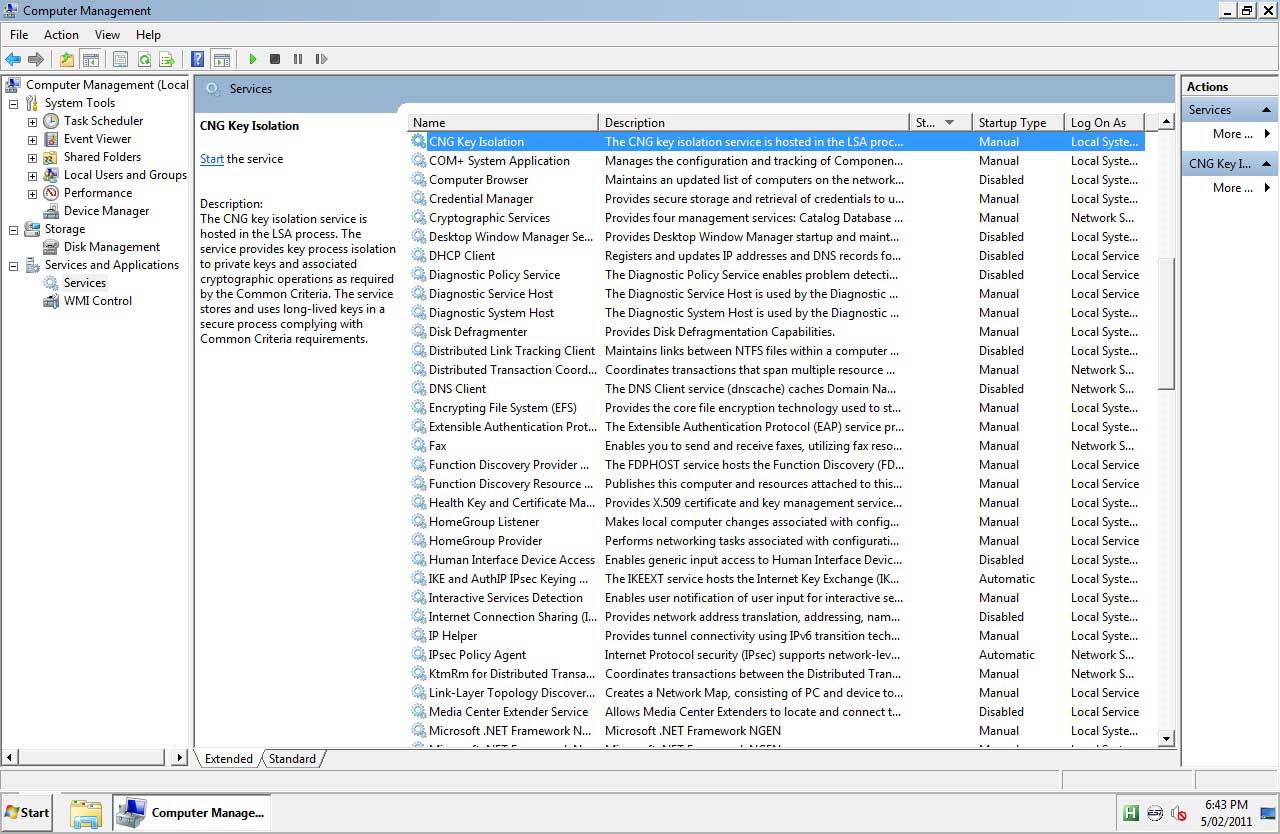
Task: Collapse the CNG Key I... actions section
Action: pos(1267,164)
